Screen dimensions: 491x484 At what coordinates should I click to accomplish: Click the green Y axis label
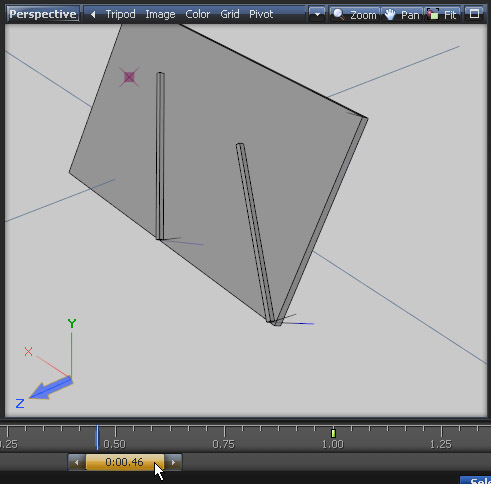[x=72, y=323]
